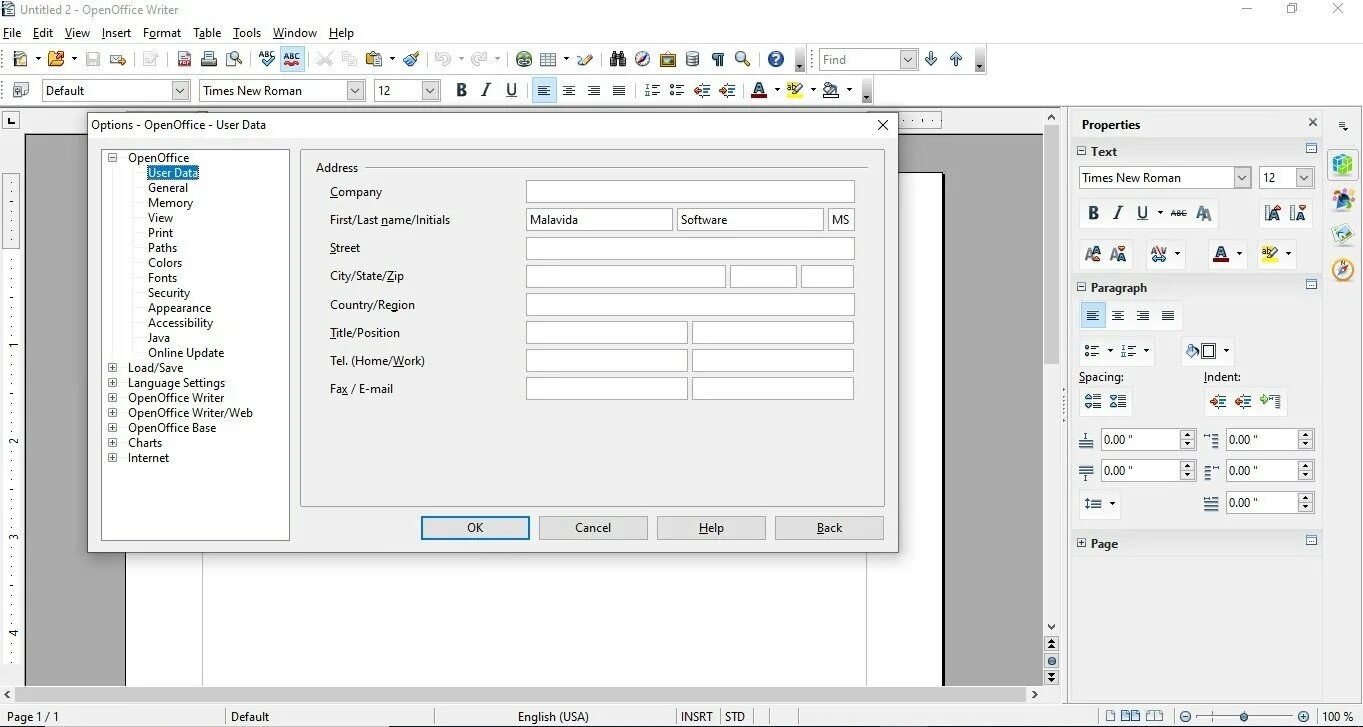Click Decrease Indent in the formatting toolbar
The height and width of the screenshot is (727, 1363).
tap(703, 90)
